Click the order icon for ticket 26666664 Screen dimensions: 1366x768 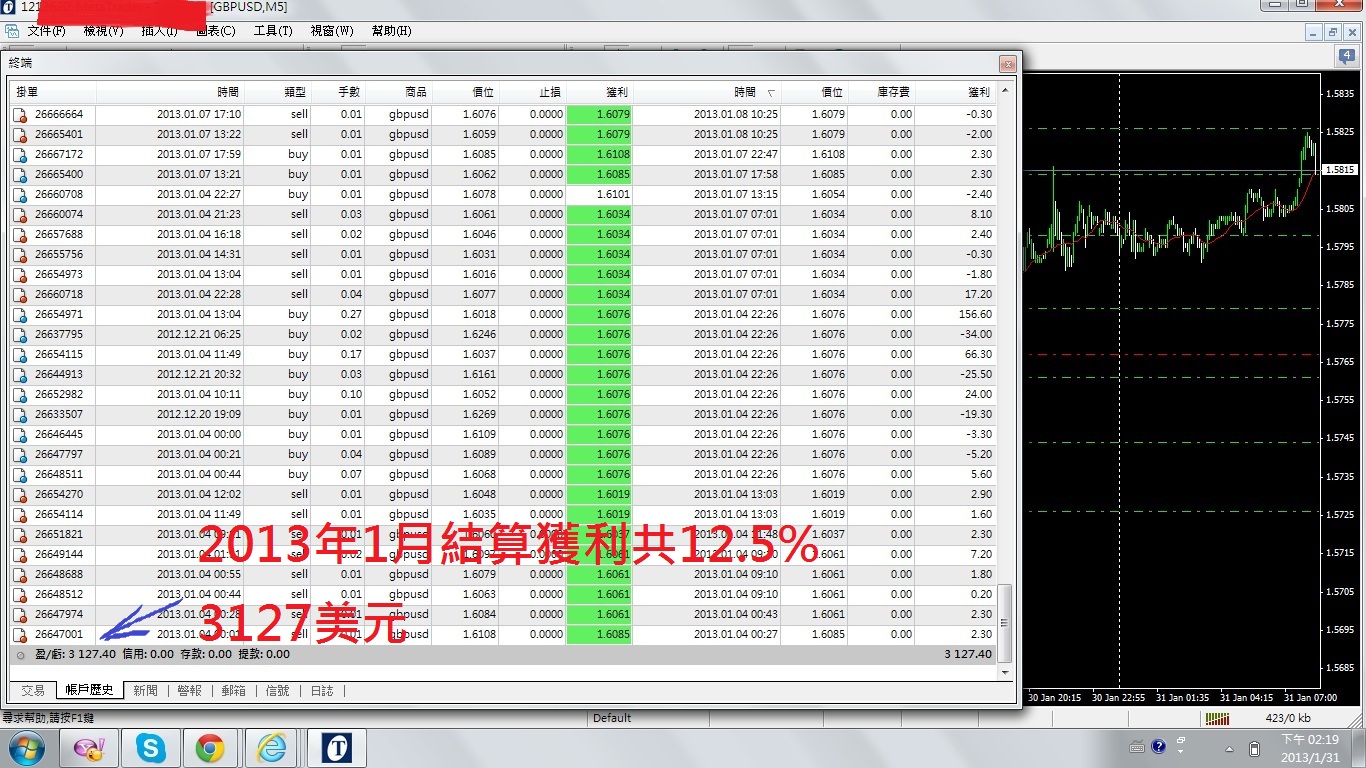20,114
